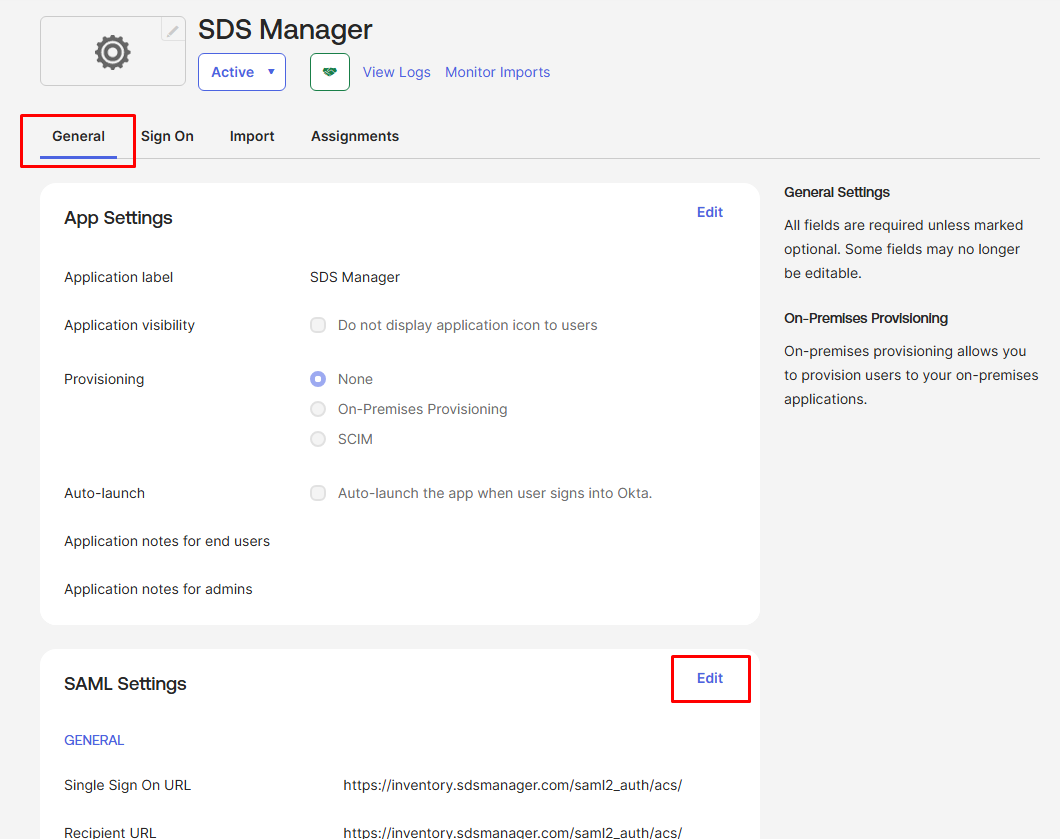This screenshot has width=1060, height=839.
Task: Toggle 'Do not display application icon' checkbox
Action: coord(318,325)
